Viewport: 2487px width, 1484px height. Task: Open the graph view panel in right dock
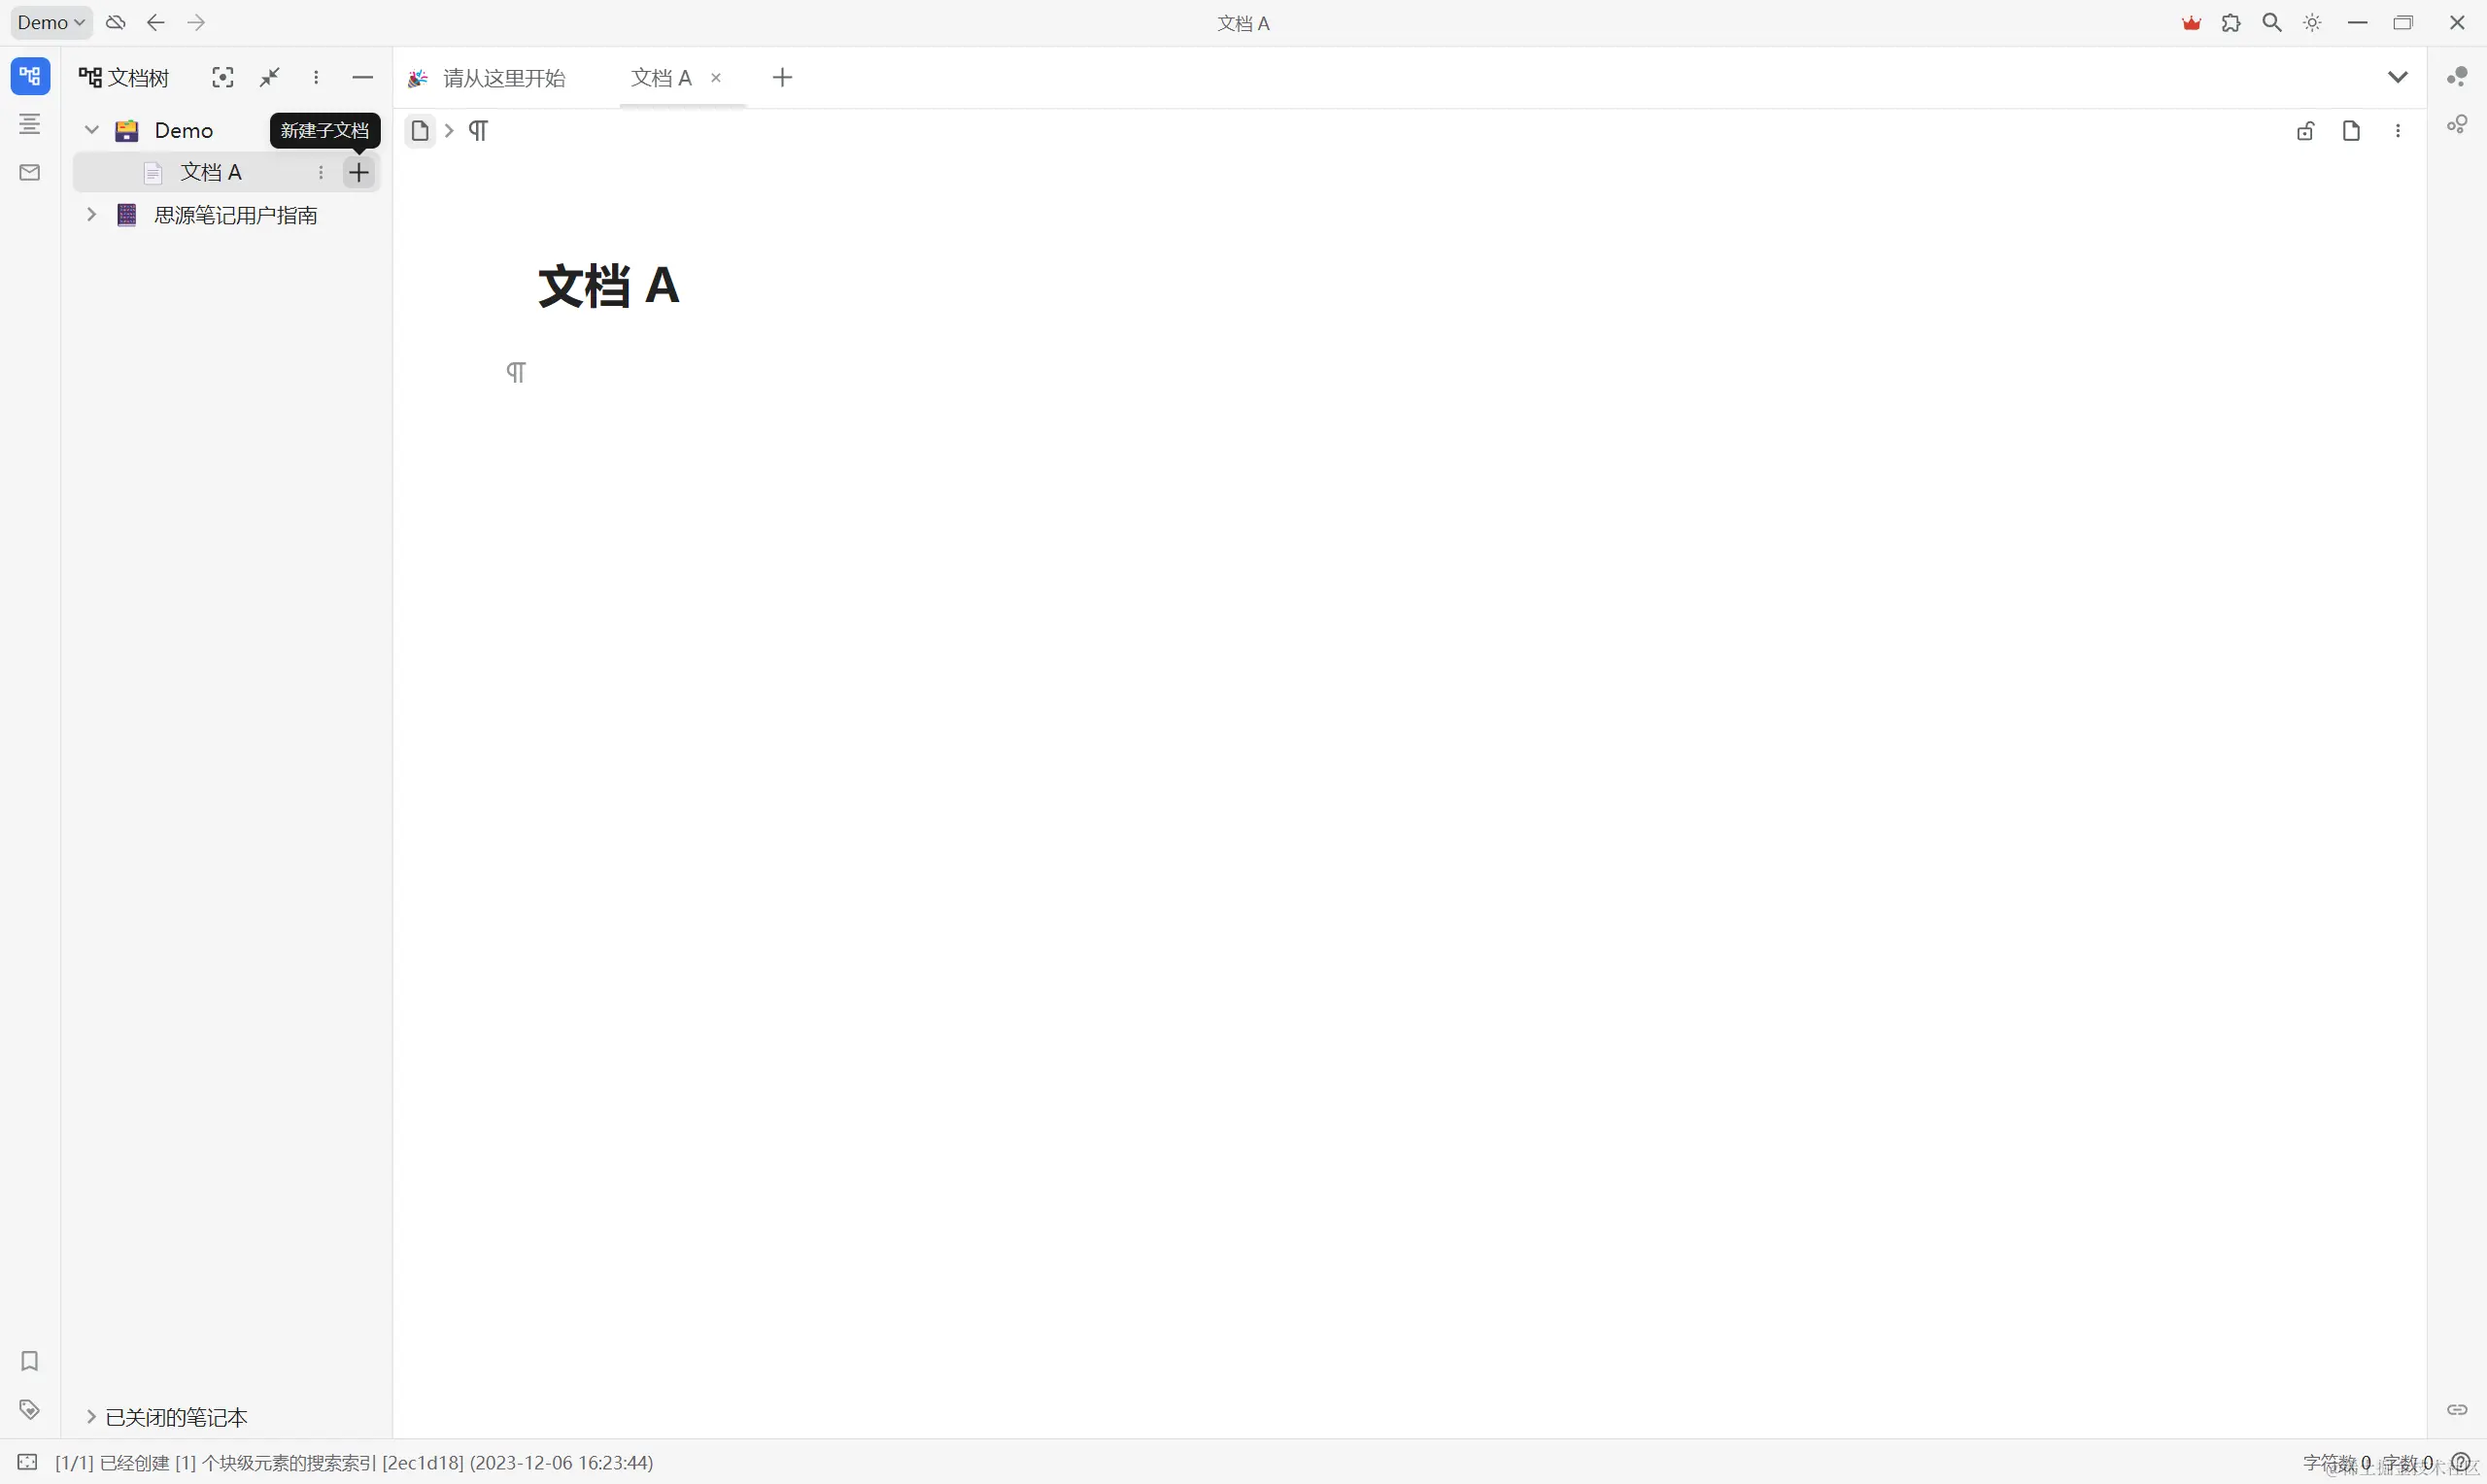tap(2457, 77)
